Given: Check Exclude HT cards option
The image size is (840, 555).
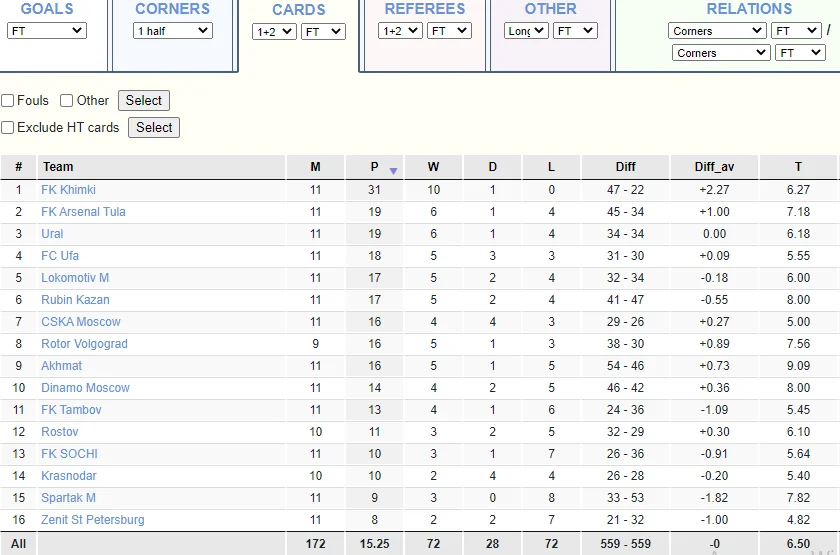Looking at the screenshot, I should (x=8, y=128).
